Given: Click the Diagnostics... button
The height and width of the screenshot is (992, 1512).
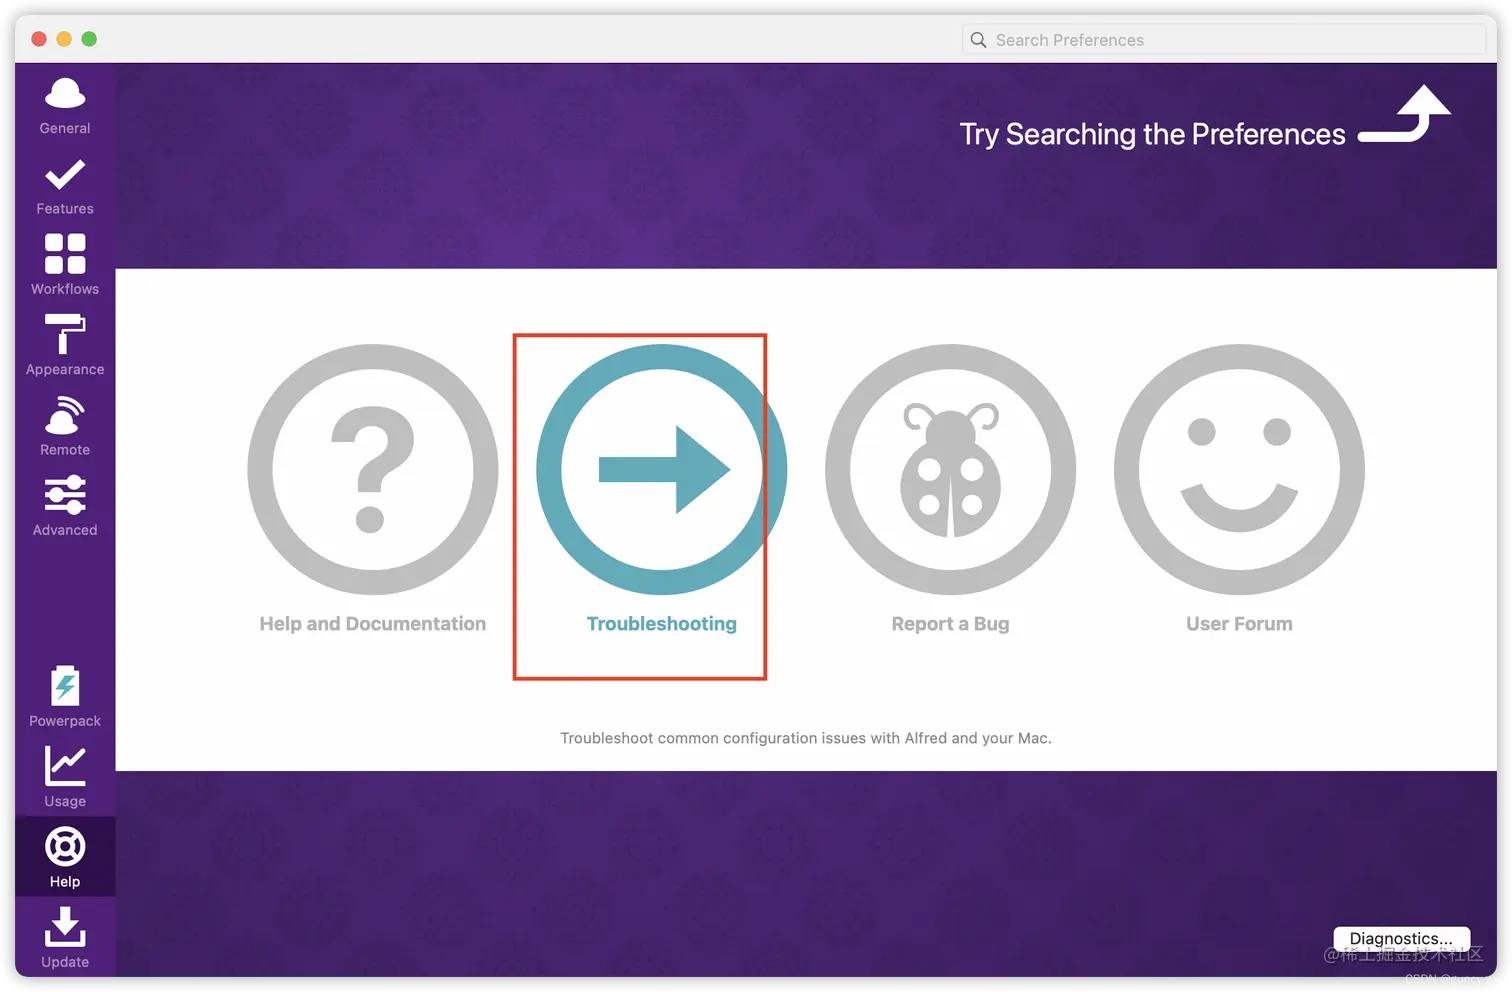Looking at the screenshot, I should (x=1401, y=938).
